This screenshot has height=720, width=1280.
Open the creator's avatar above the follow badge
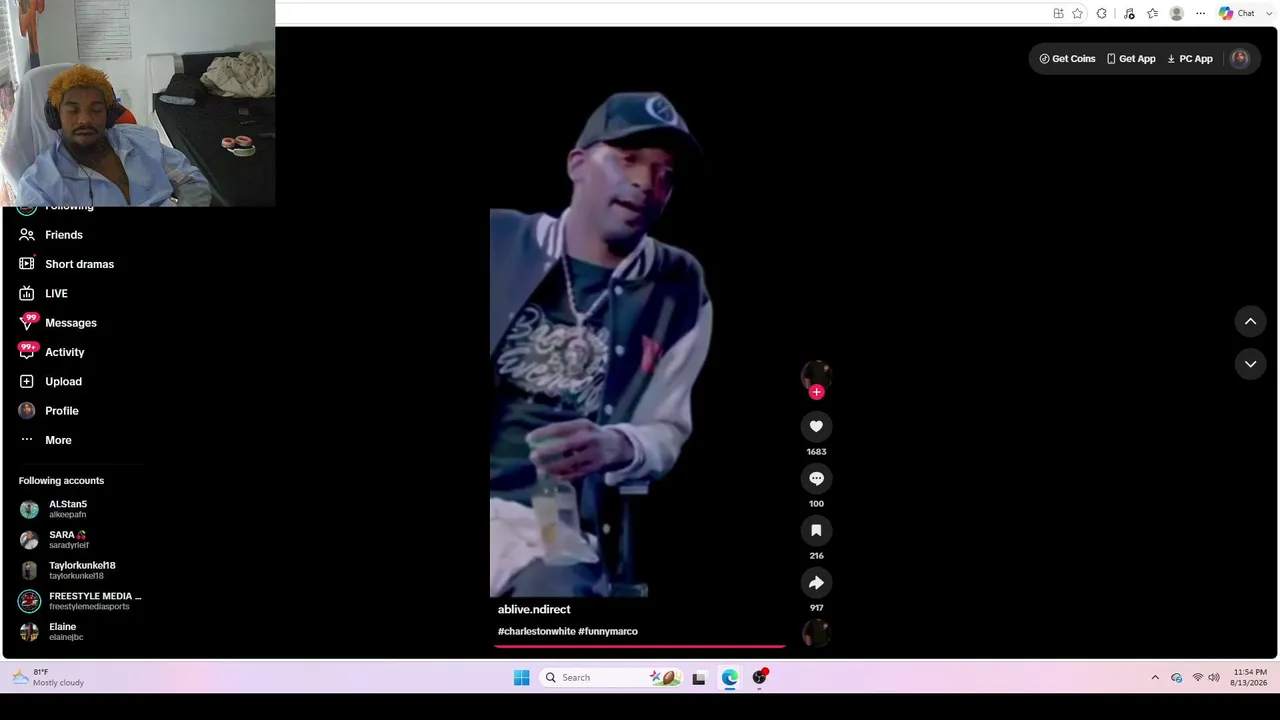coord(816,374)
